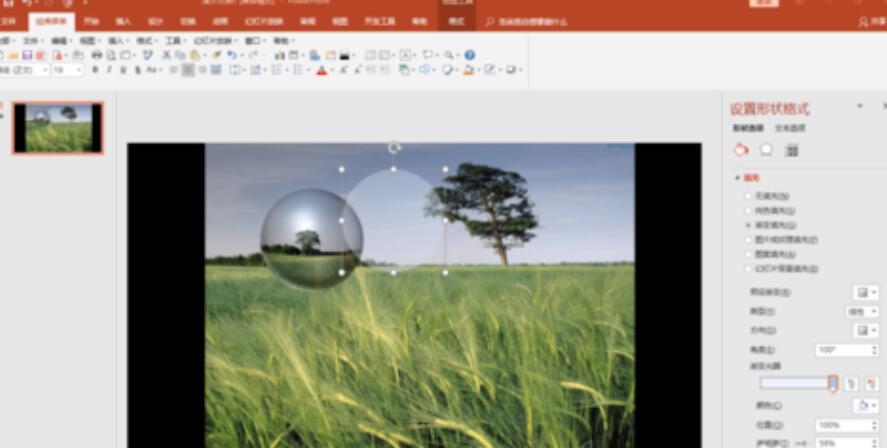Click the blue Help question mark icon
The height and width of the screenshot is (448, 887).
coord(469,55)
